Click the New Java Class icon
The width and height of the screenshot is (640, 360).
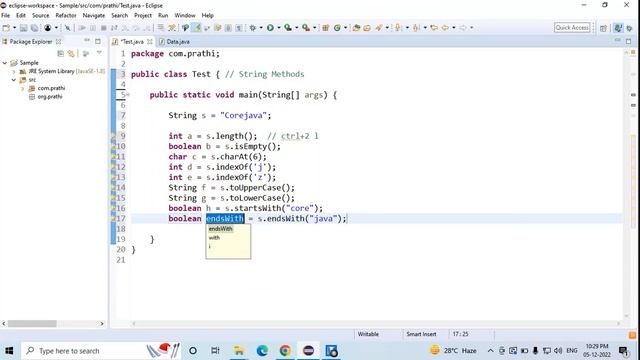coord(337,28)
